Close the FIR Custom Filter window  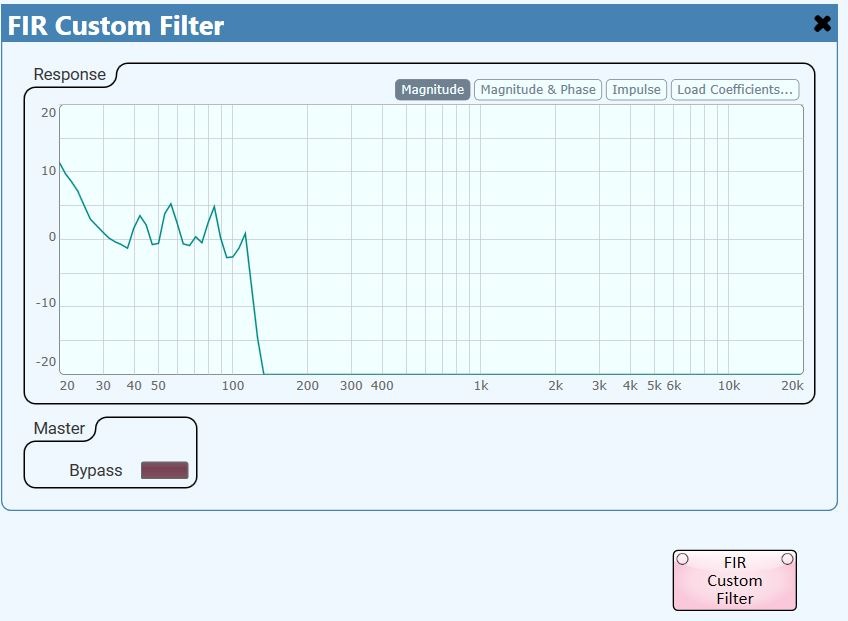tap(822, 23)
